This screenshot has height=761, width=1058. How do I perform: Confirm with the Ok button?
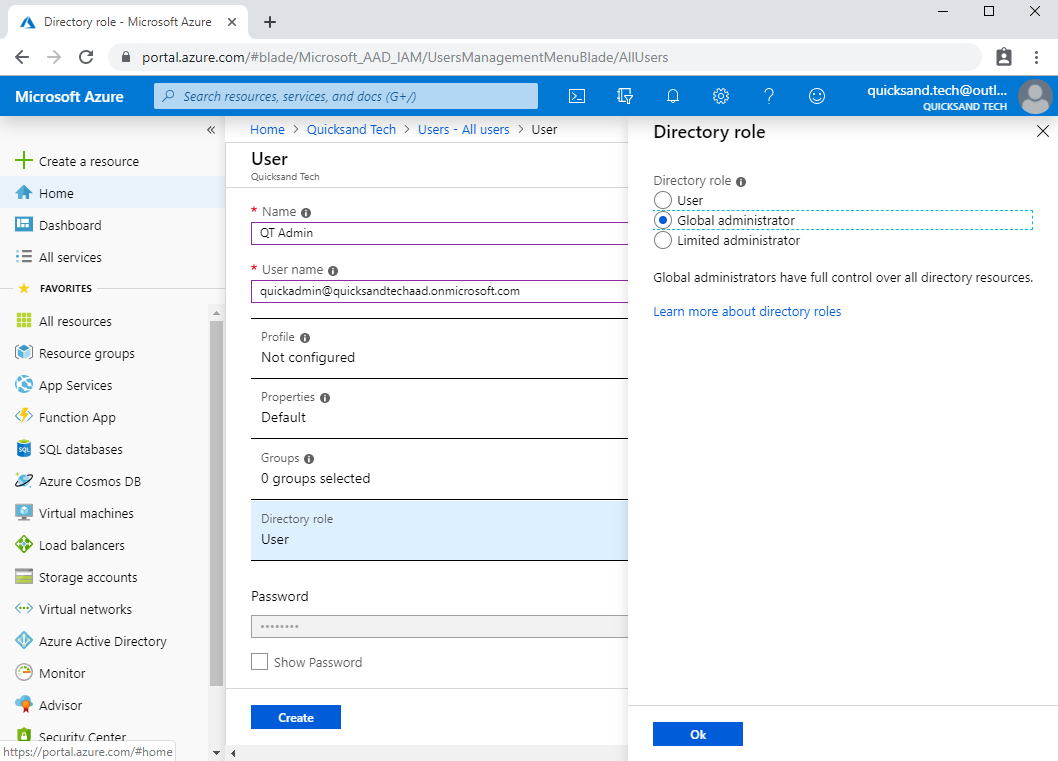pyautogui.click(x=698, y=734)
